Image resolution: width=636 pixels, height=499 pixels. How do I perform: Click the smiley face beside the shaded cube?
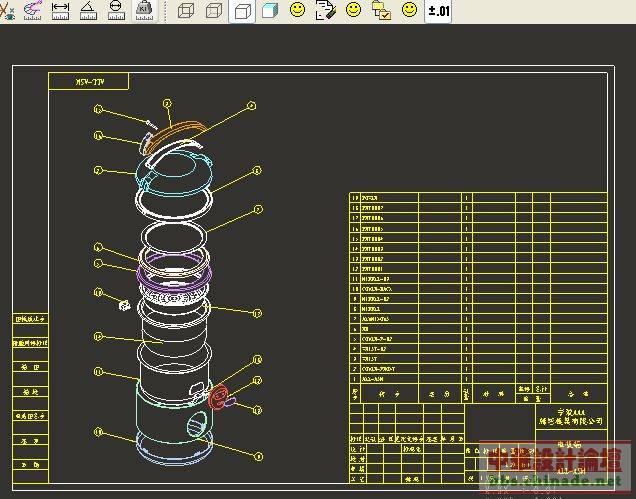coord(297,10)
